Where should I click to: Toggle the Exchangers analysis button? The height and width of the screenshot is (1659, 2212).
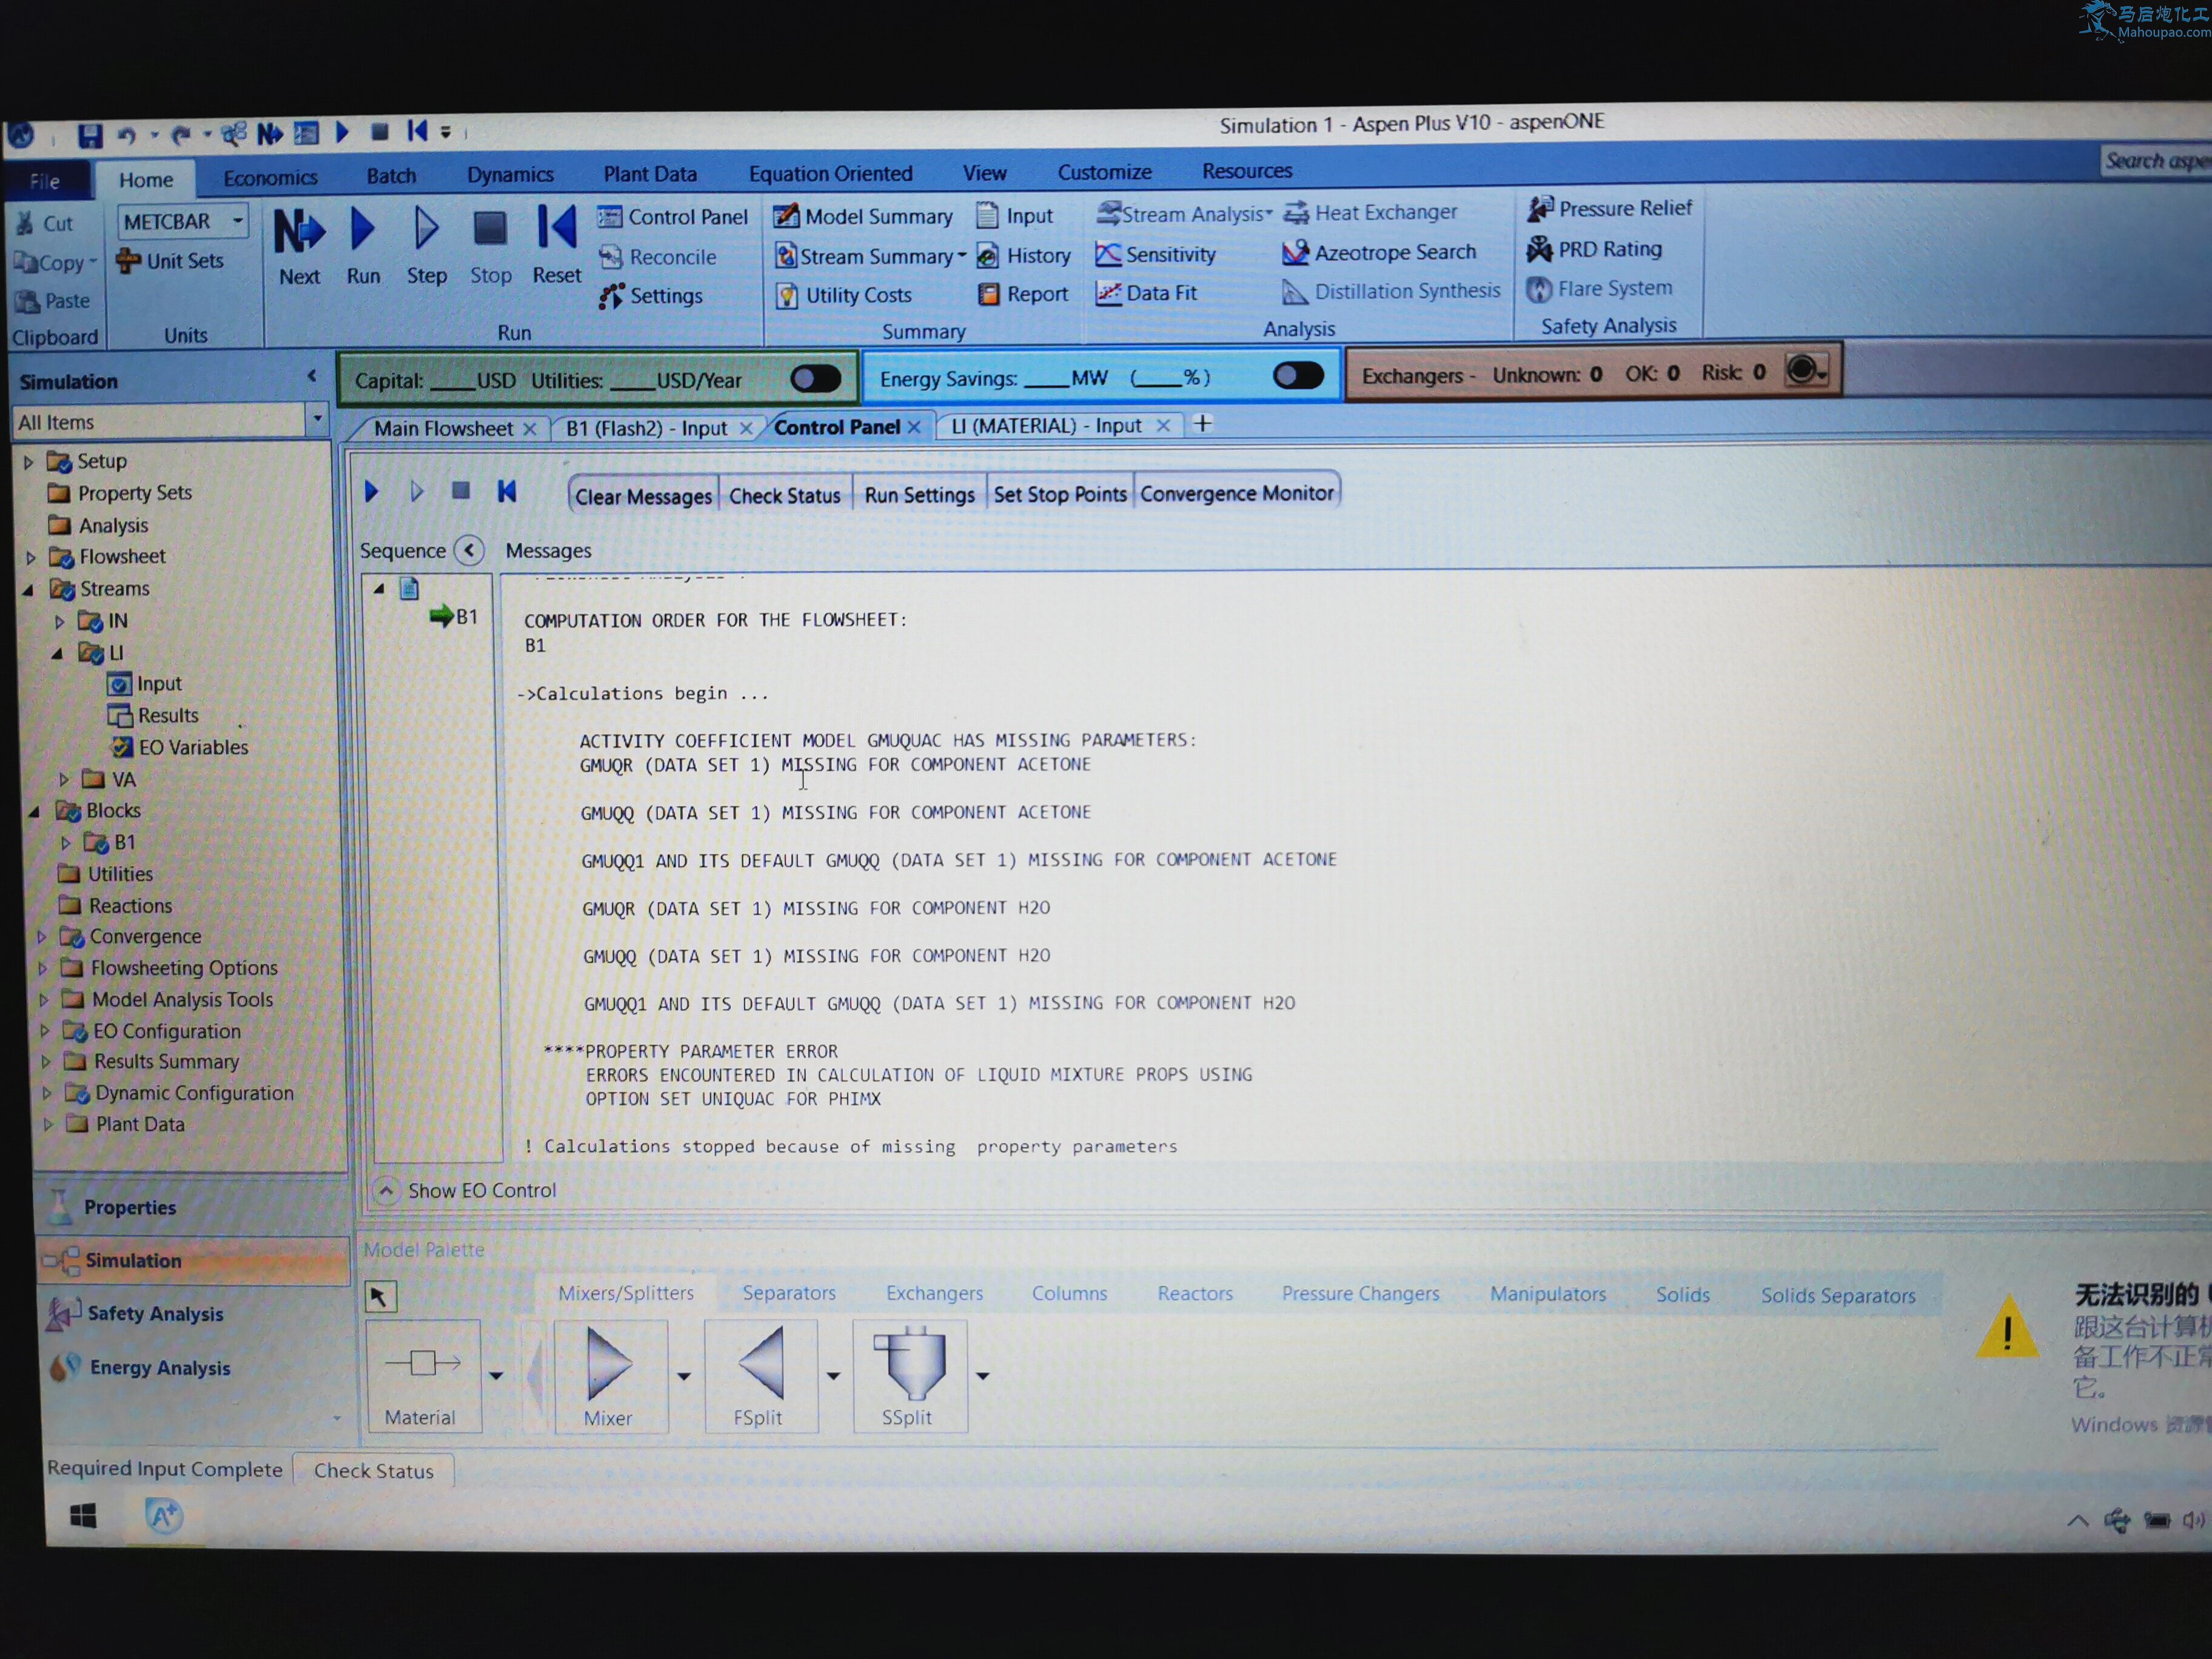[1806, 371]
